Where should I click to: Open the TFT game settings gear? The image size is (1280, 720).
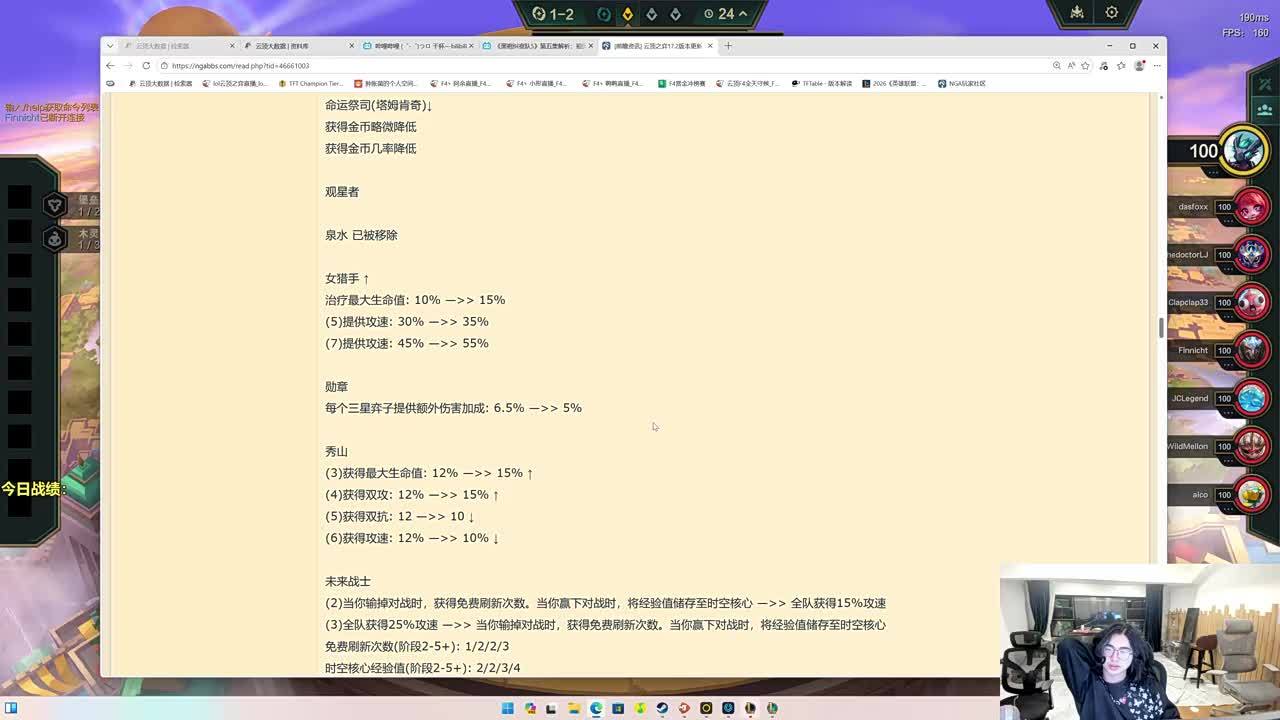coord(1112,13)
